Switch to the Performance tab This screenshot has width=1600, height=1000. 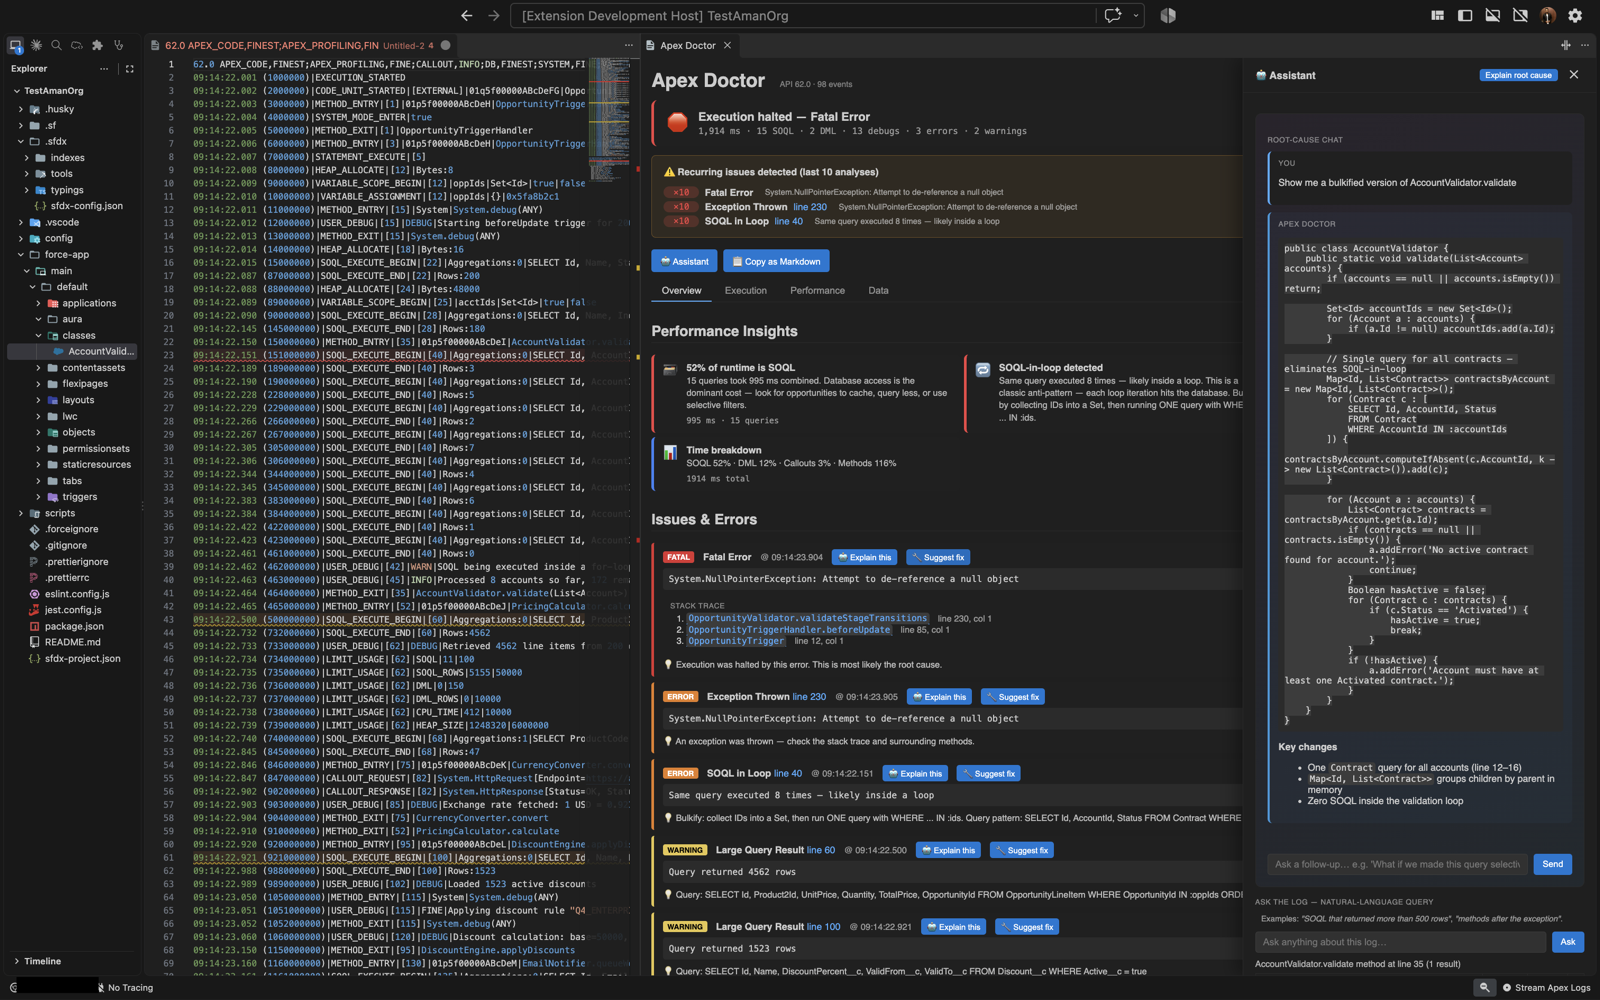coord(817,290)
